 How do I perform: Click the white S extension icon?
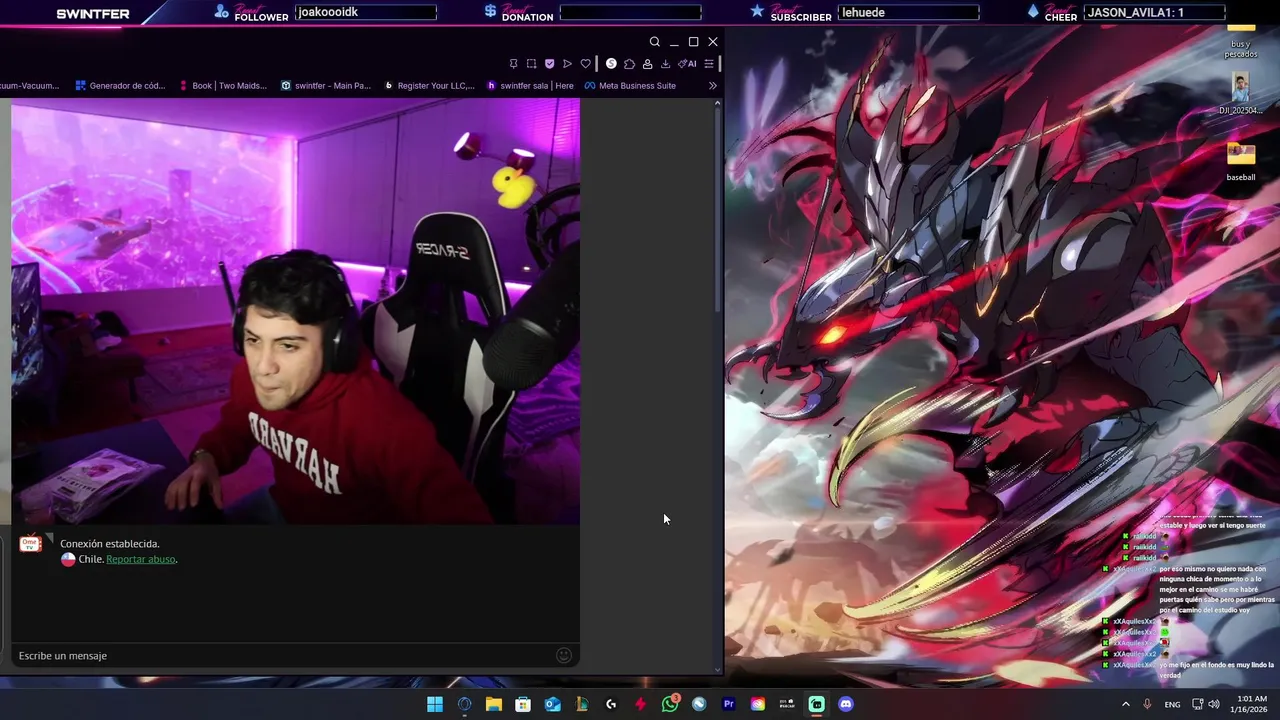click(611, 64)
